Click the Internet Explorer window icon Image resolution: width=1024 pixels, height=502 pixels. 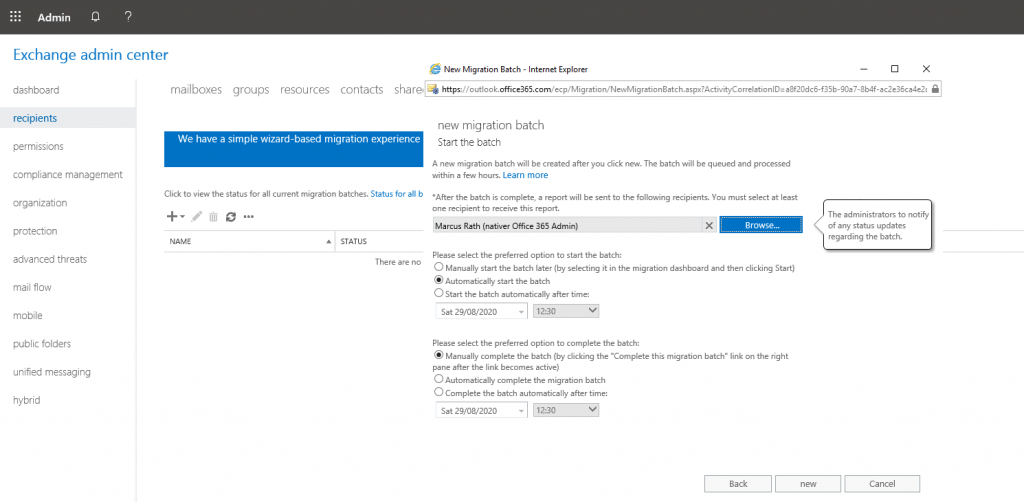click(434, 69)
